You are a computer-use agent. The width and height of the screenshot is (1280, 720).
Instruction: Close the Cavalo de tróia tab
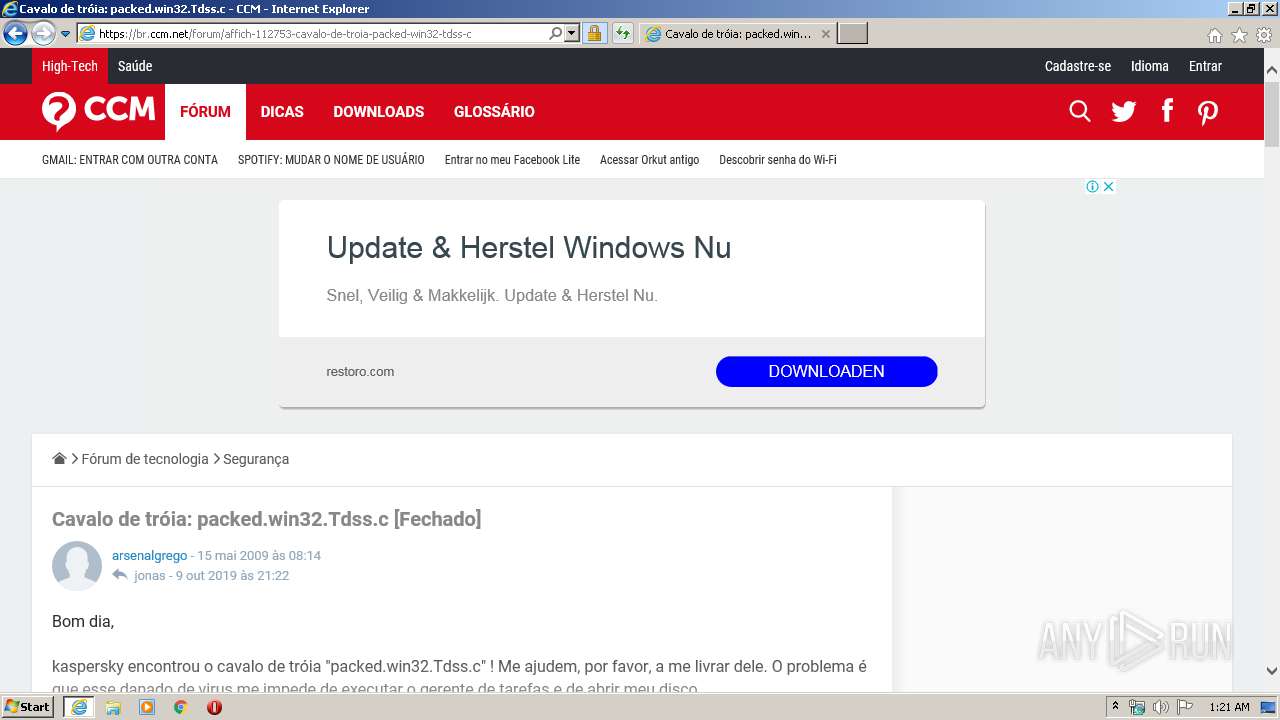[x=825, y=33]
